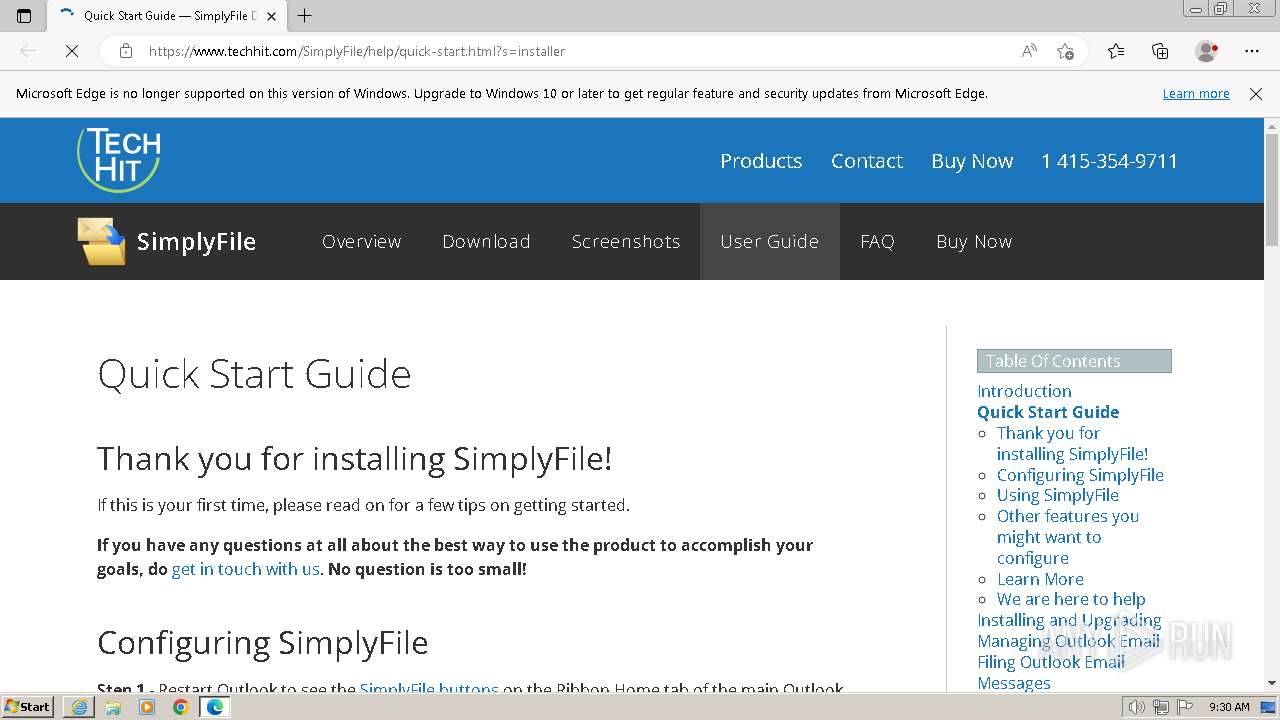The width and height of the screenshot is (1280, 720).
Task: Open Edge Settings and more menu
Action: 1252,51
